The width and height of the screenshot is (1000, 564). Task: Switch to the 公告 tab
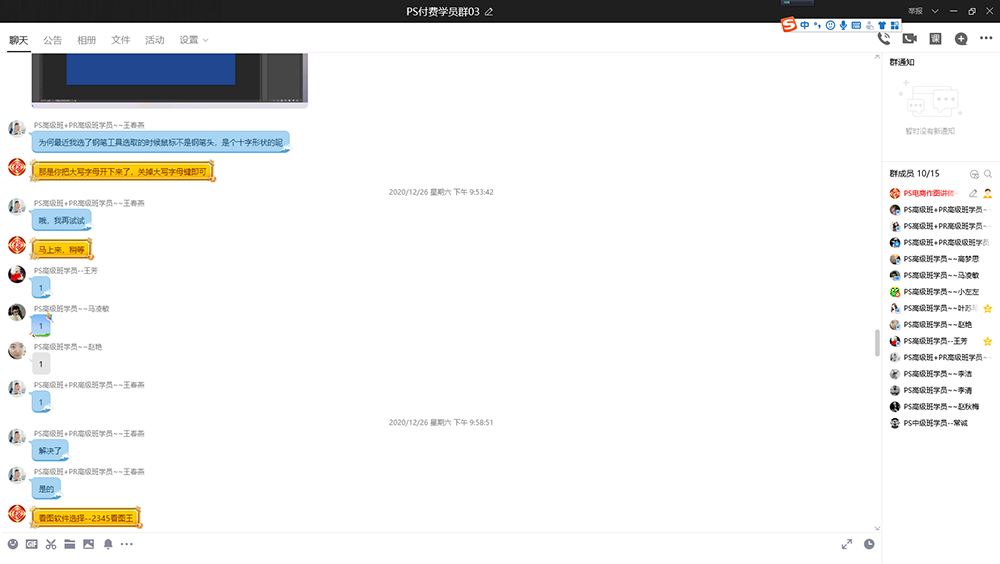[x=52, y=40]
